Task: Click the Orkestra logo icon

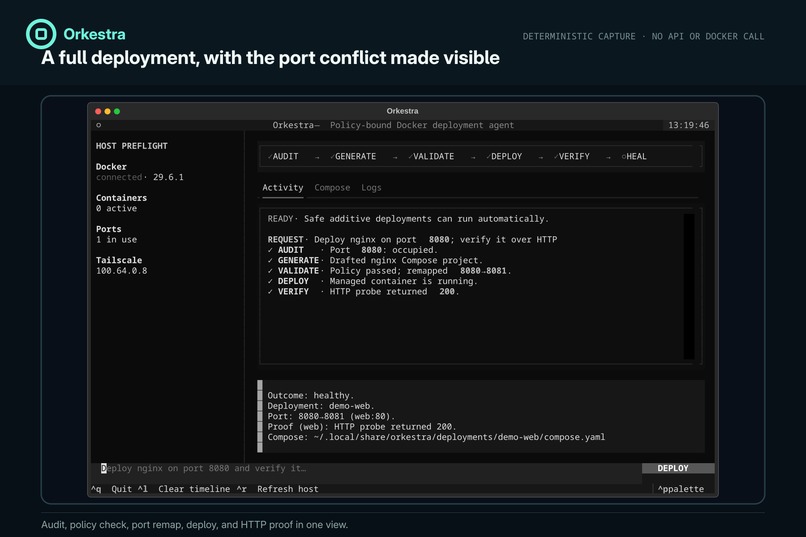Action: tap(41, 34)
